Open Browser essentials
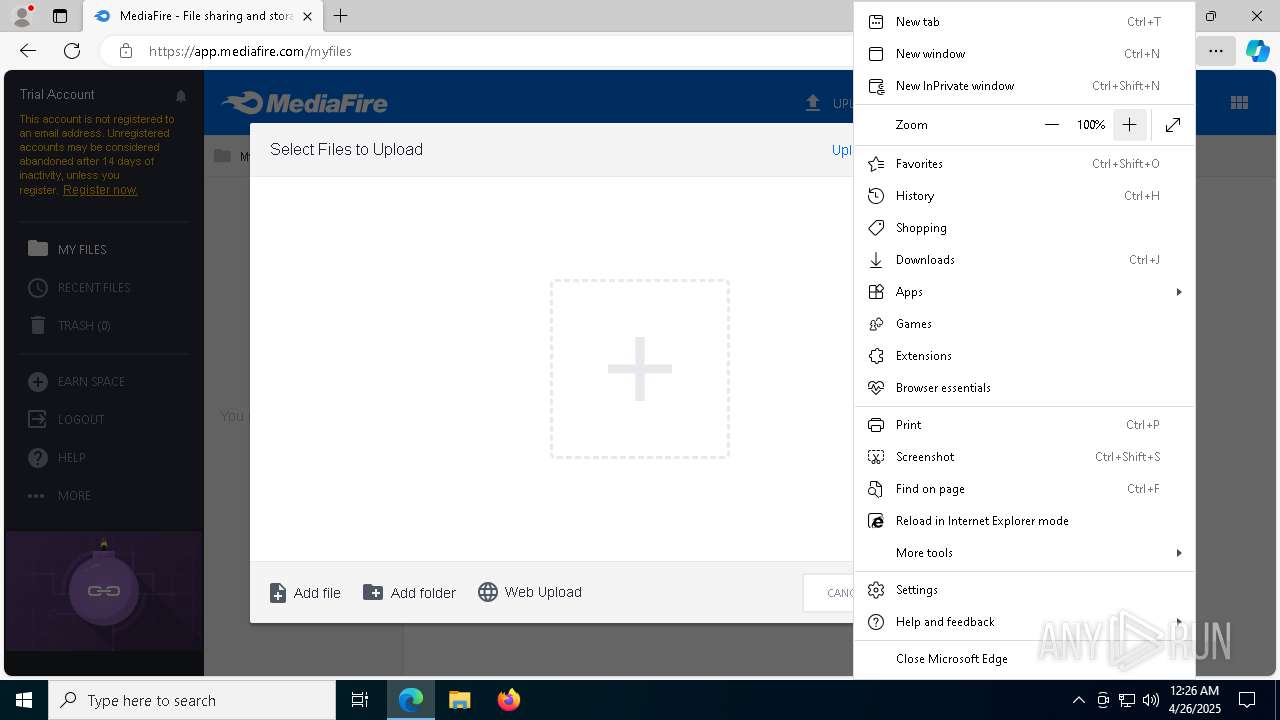1280x720 pixels. point(1024,387)
